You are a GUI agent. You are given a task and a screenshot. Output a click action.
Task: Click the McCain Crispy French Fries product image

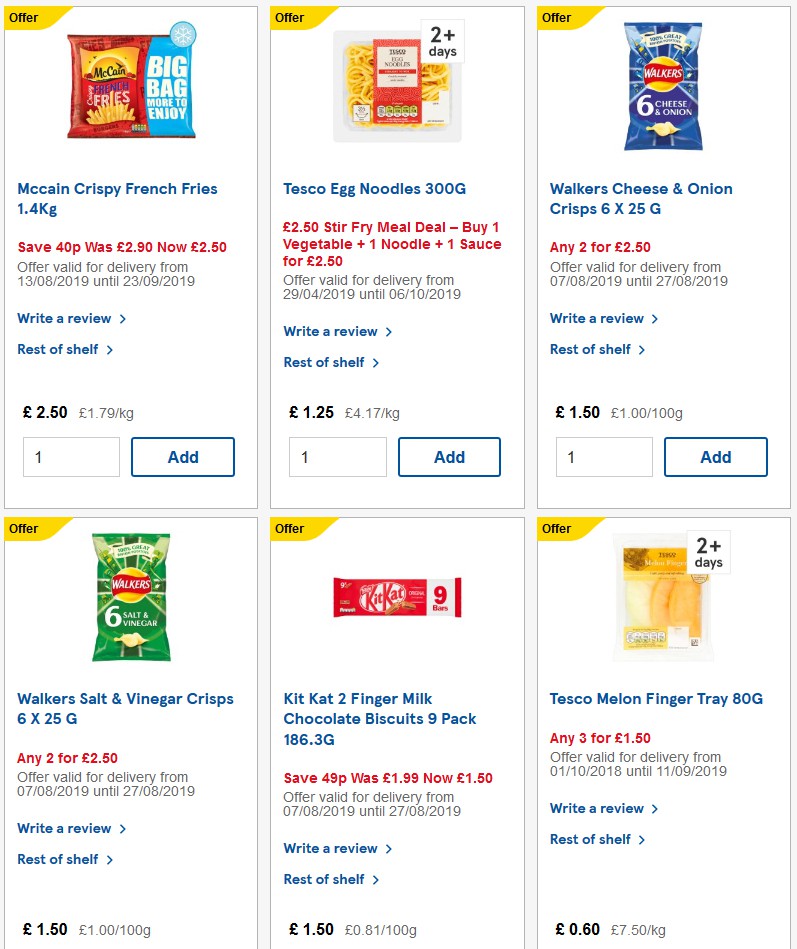point(130,85)
